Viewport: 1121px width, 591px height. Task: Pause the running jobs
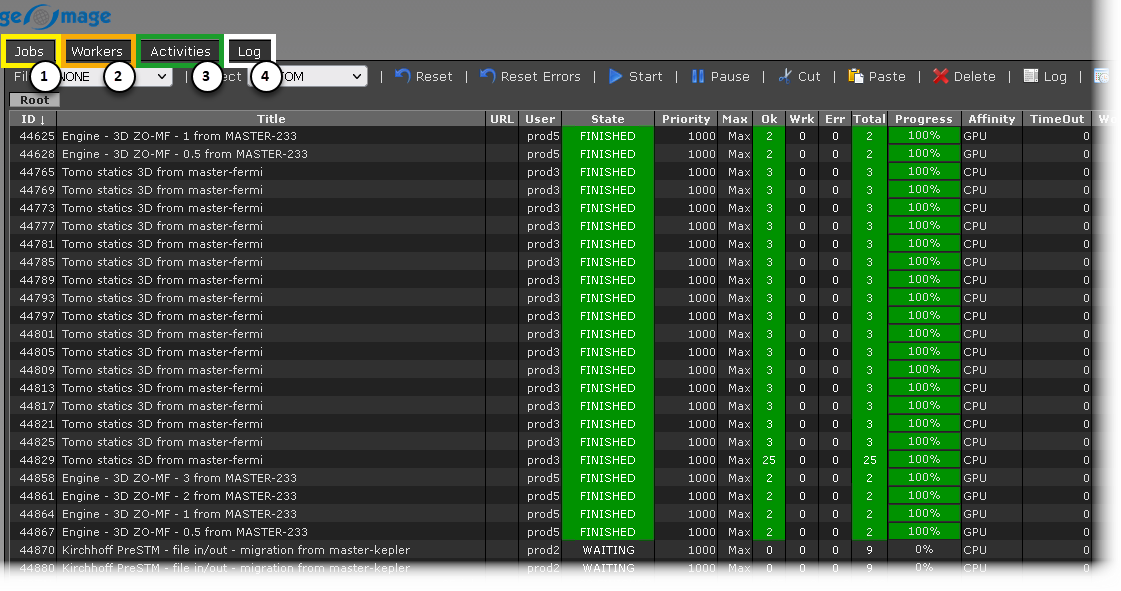[720, 76]
